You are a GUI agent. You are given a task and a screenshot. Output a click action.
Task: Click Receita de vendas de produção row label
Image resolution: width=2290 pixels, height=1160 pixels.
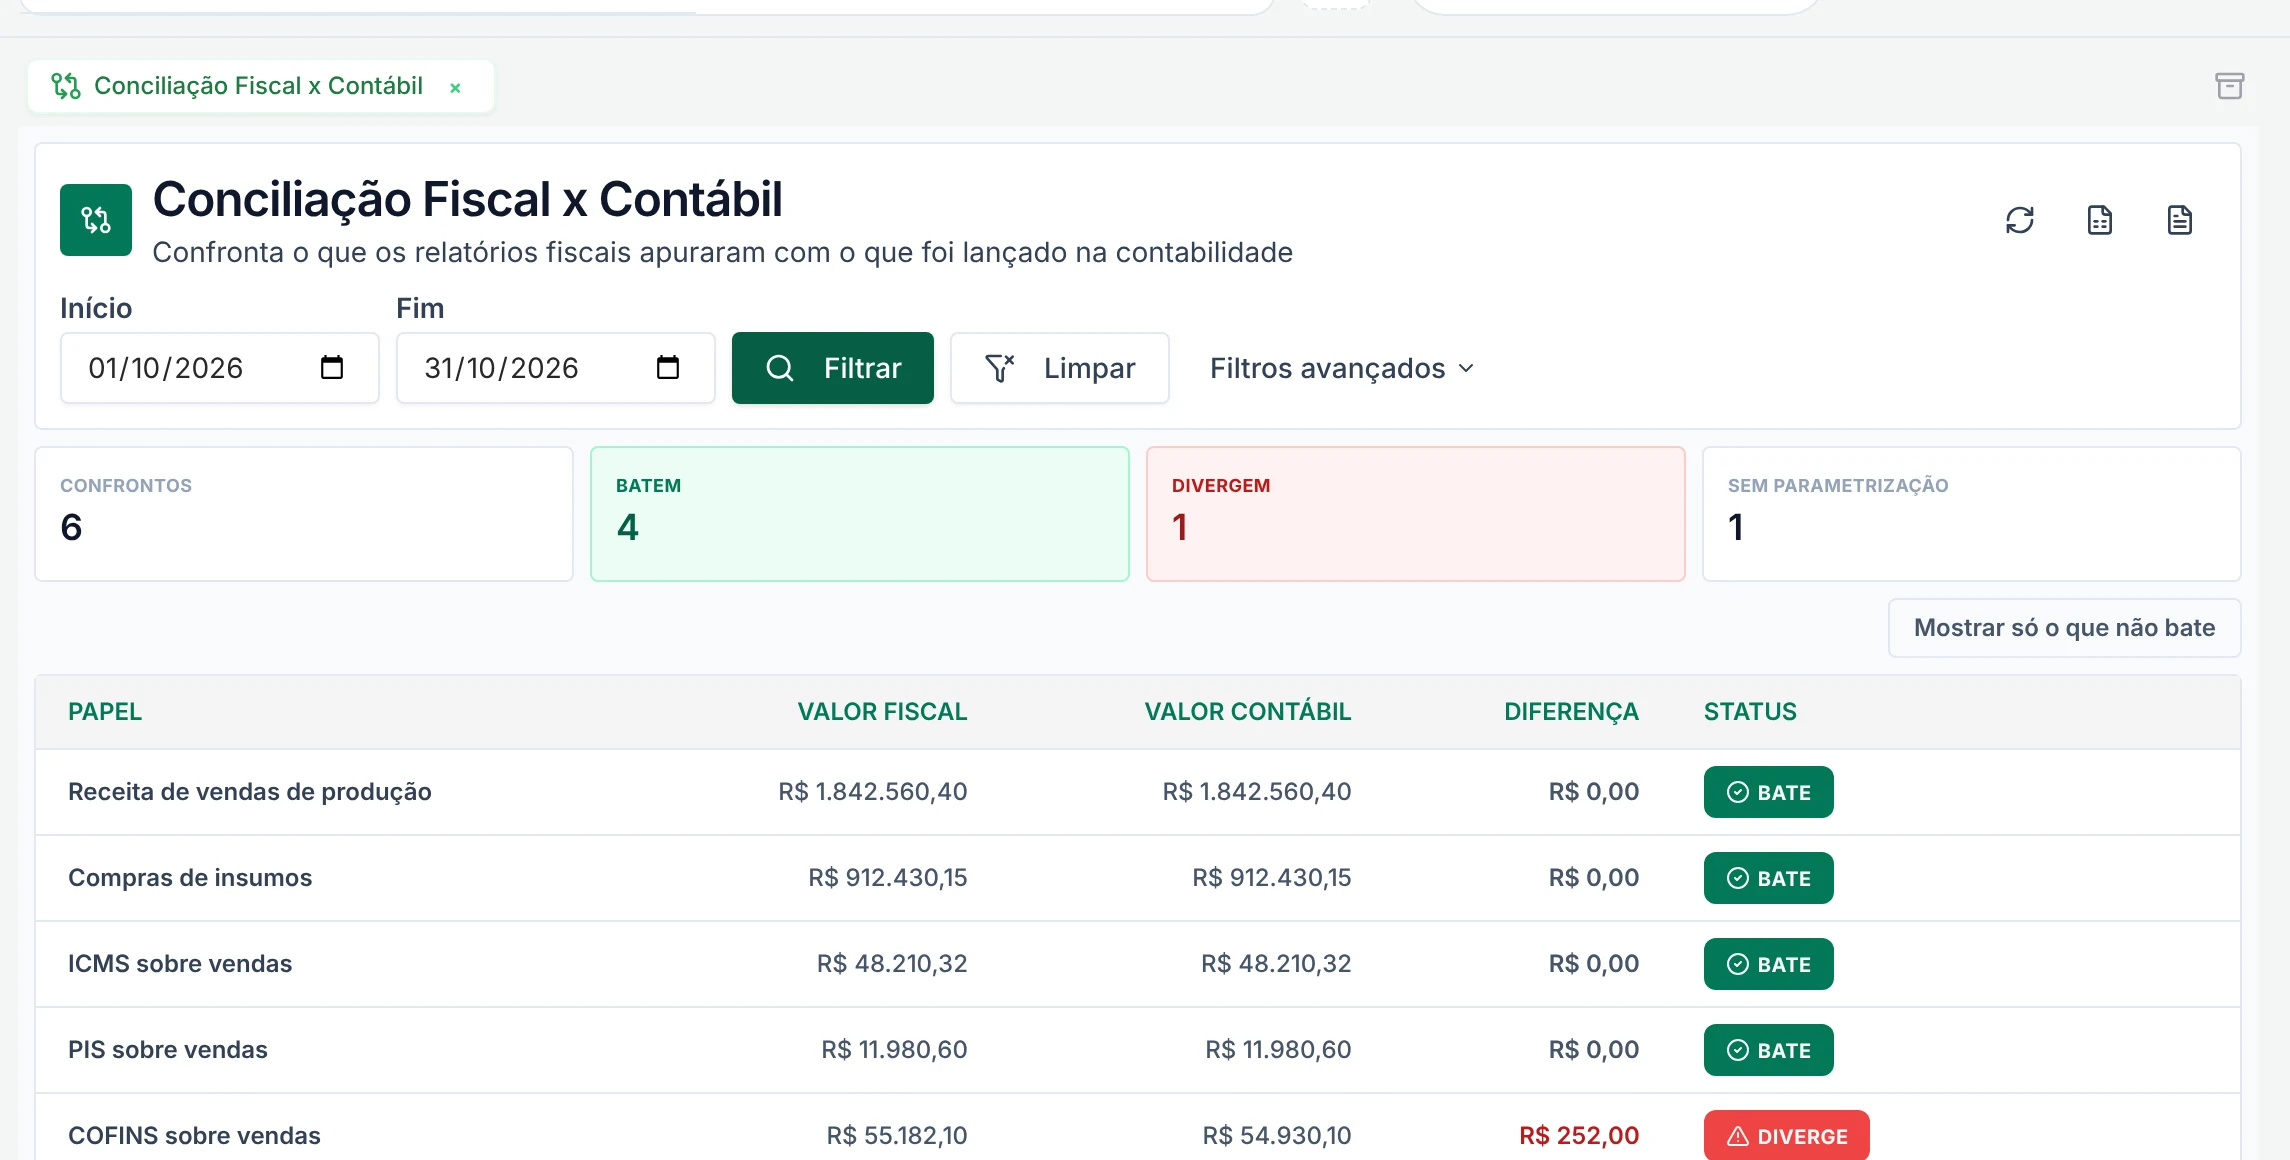[250, 792]
